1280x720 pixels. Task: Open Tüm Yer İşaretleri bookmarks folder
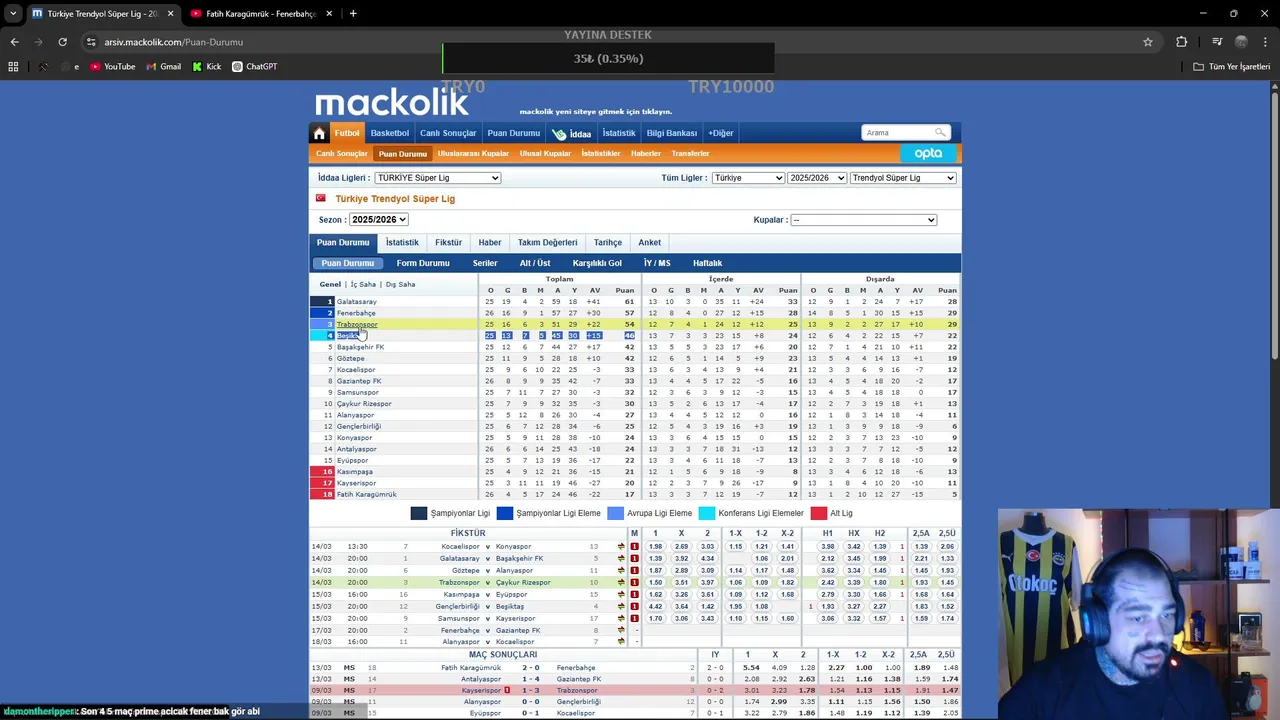coord(1232,66)
